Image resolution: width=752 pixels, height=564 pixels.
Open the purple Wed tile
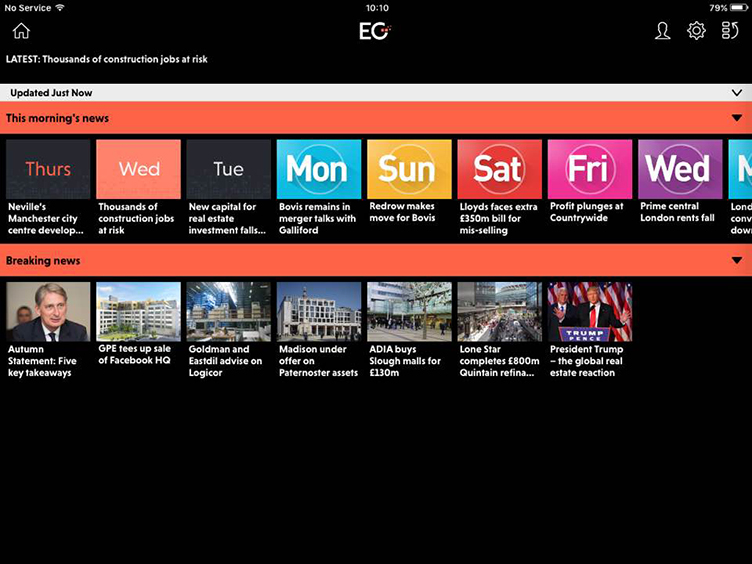point(680,169)
